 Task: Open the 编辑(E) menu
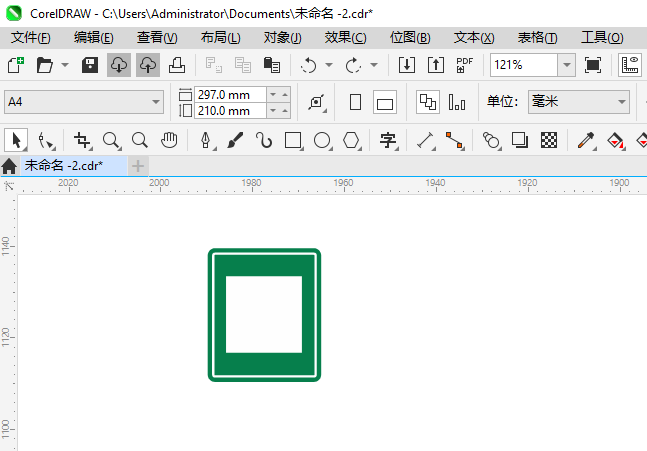pyautogui.click(x=94, y=38)
